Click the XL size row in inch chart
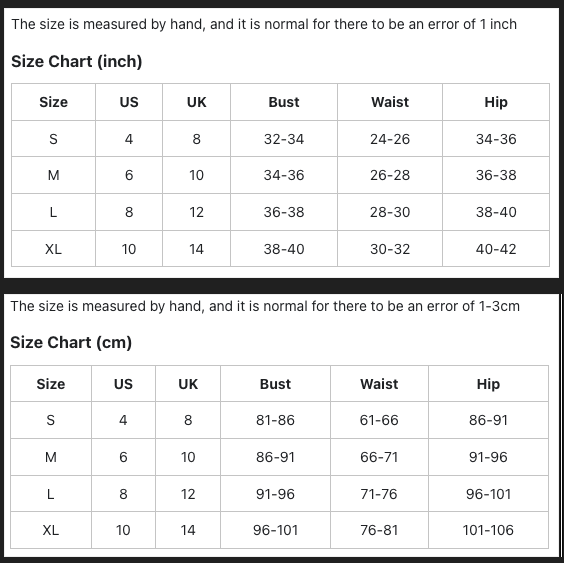Viewport: 564px width, 563px height. pyautogui.click(x=280, y=249)
